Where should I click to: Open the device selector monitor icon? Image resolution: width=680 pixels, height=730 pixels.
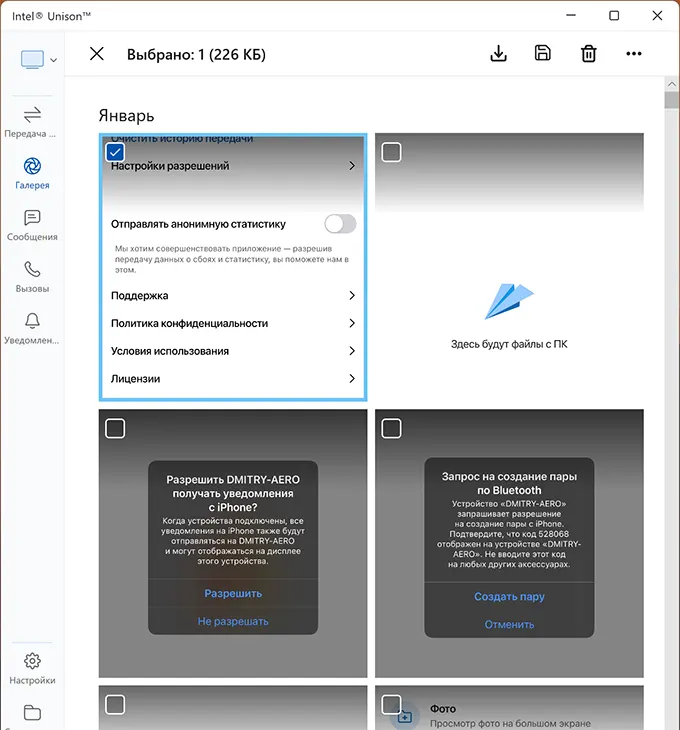tap(32, 60)
